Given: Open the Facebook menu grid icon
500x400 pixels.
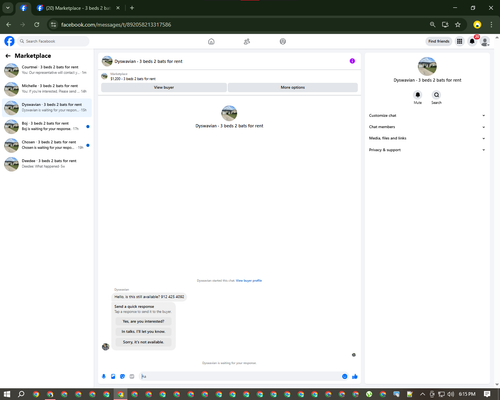Looking at the screenshot, I should click(x=459, y=41).
